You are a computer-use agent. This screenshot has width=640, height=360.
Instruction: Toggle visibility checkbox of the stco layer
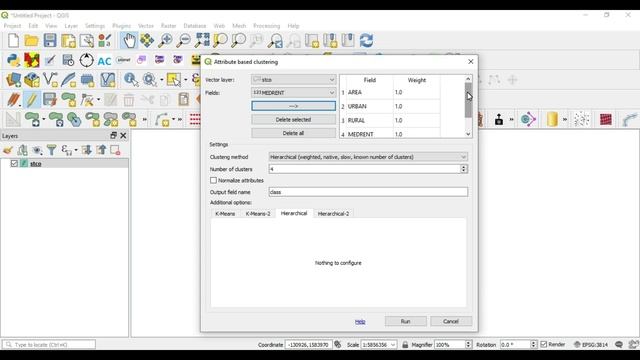[x=14, y=163]
